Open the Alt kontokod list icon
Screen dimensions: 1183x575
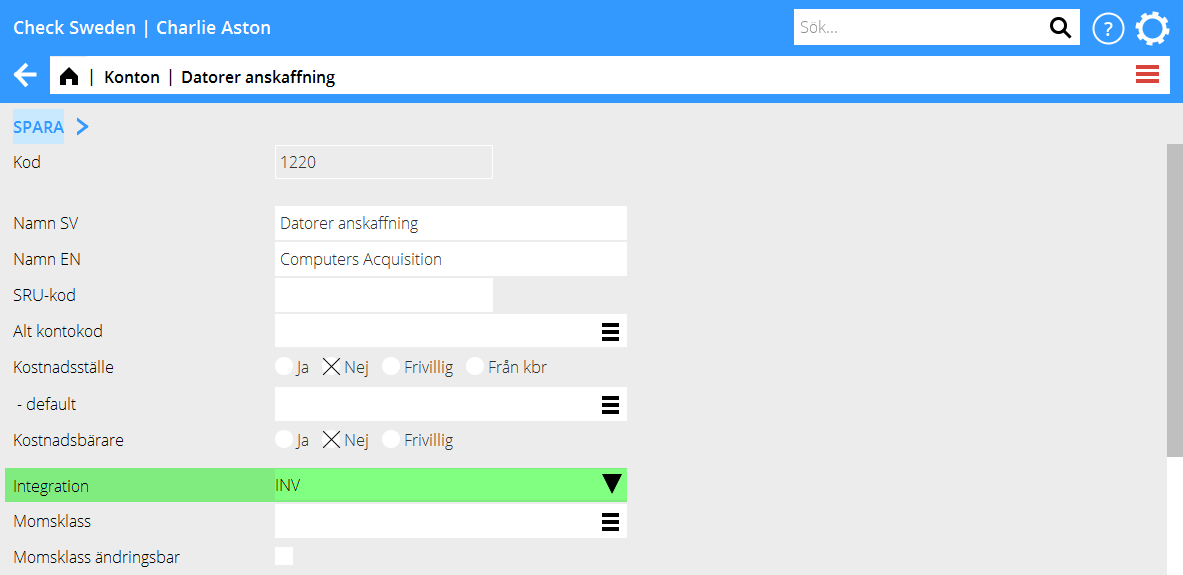click(x=610, y=332)
